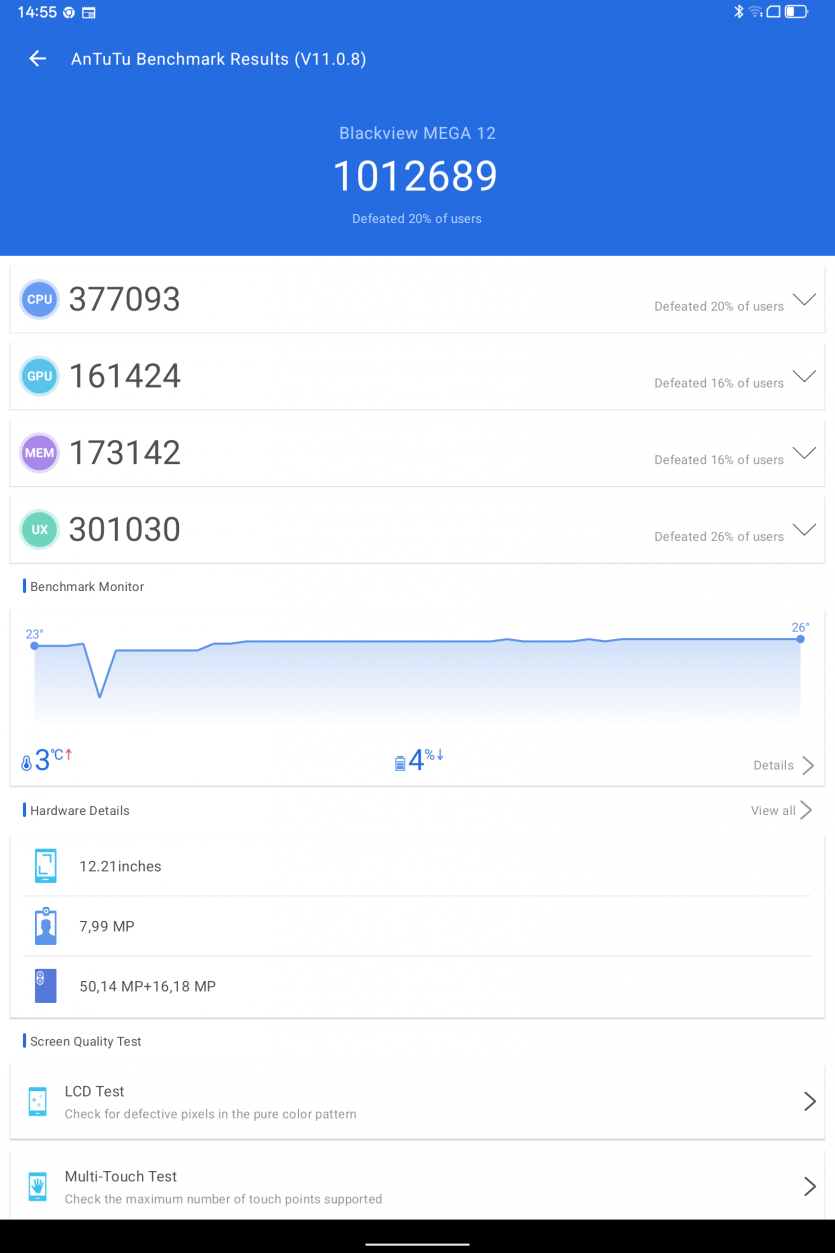Click the screen size hardware icon
Screen dimensions: 835x1253
point(46,866)
